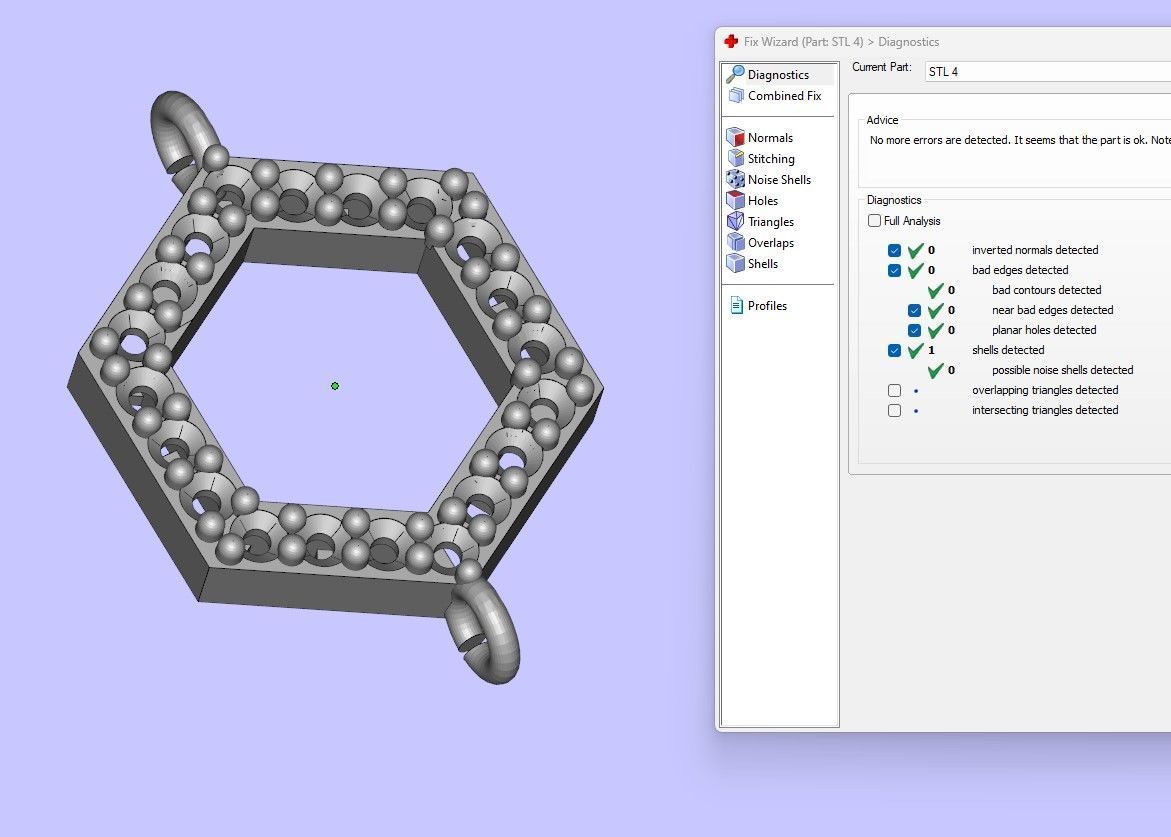
Task: Open the Noise Shells page
Action: (x=779, y=179)
